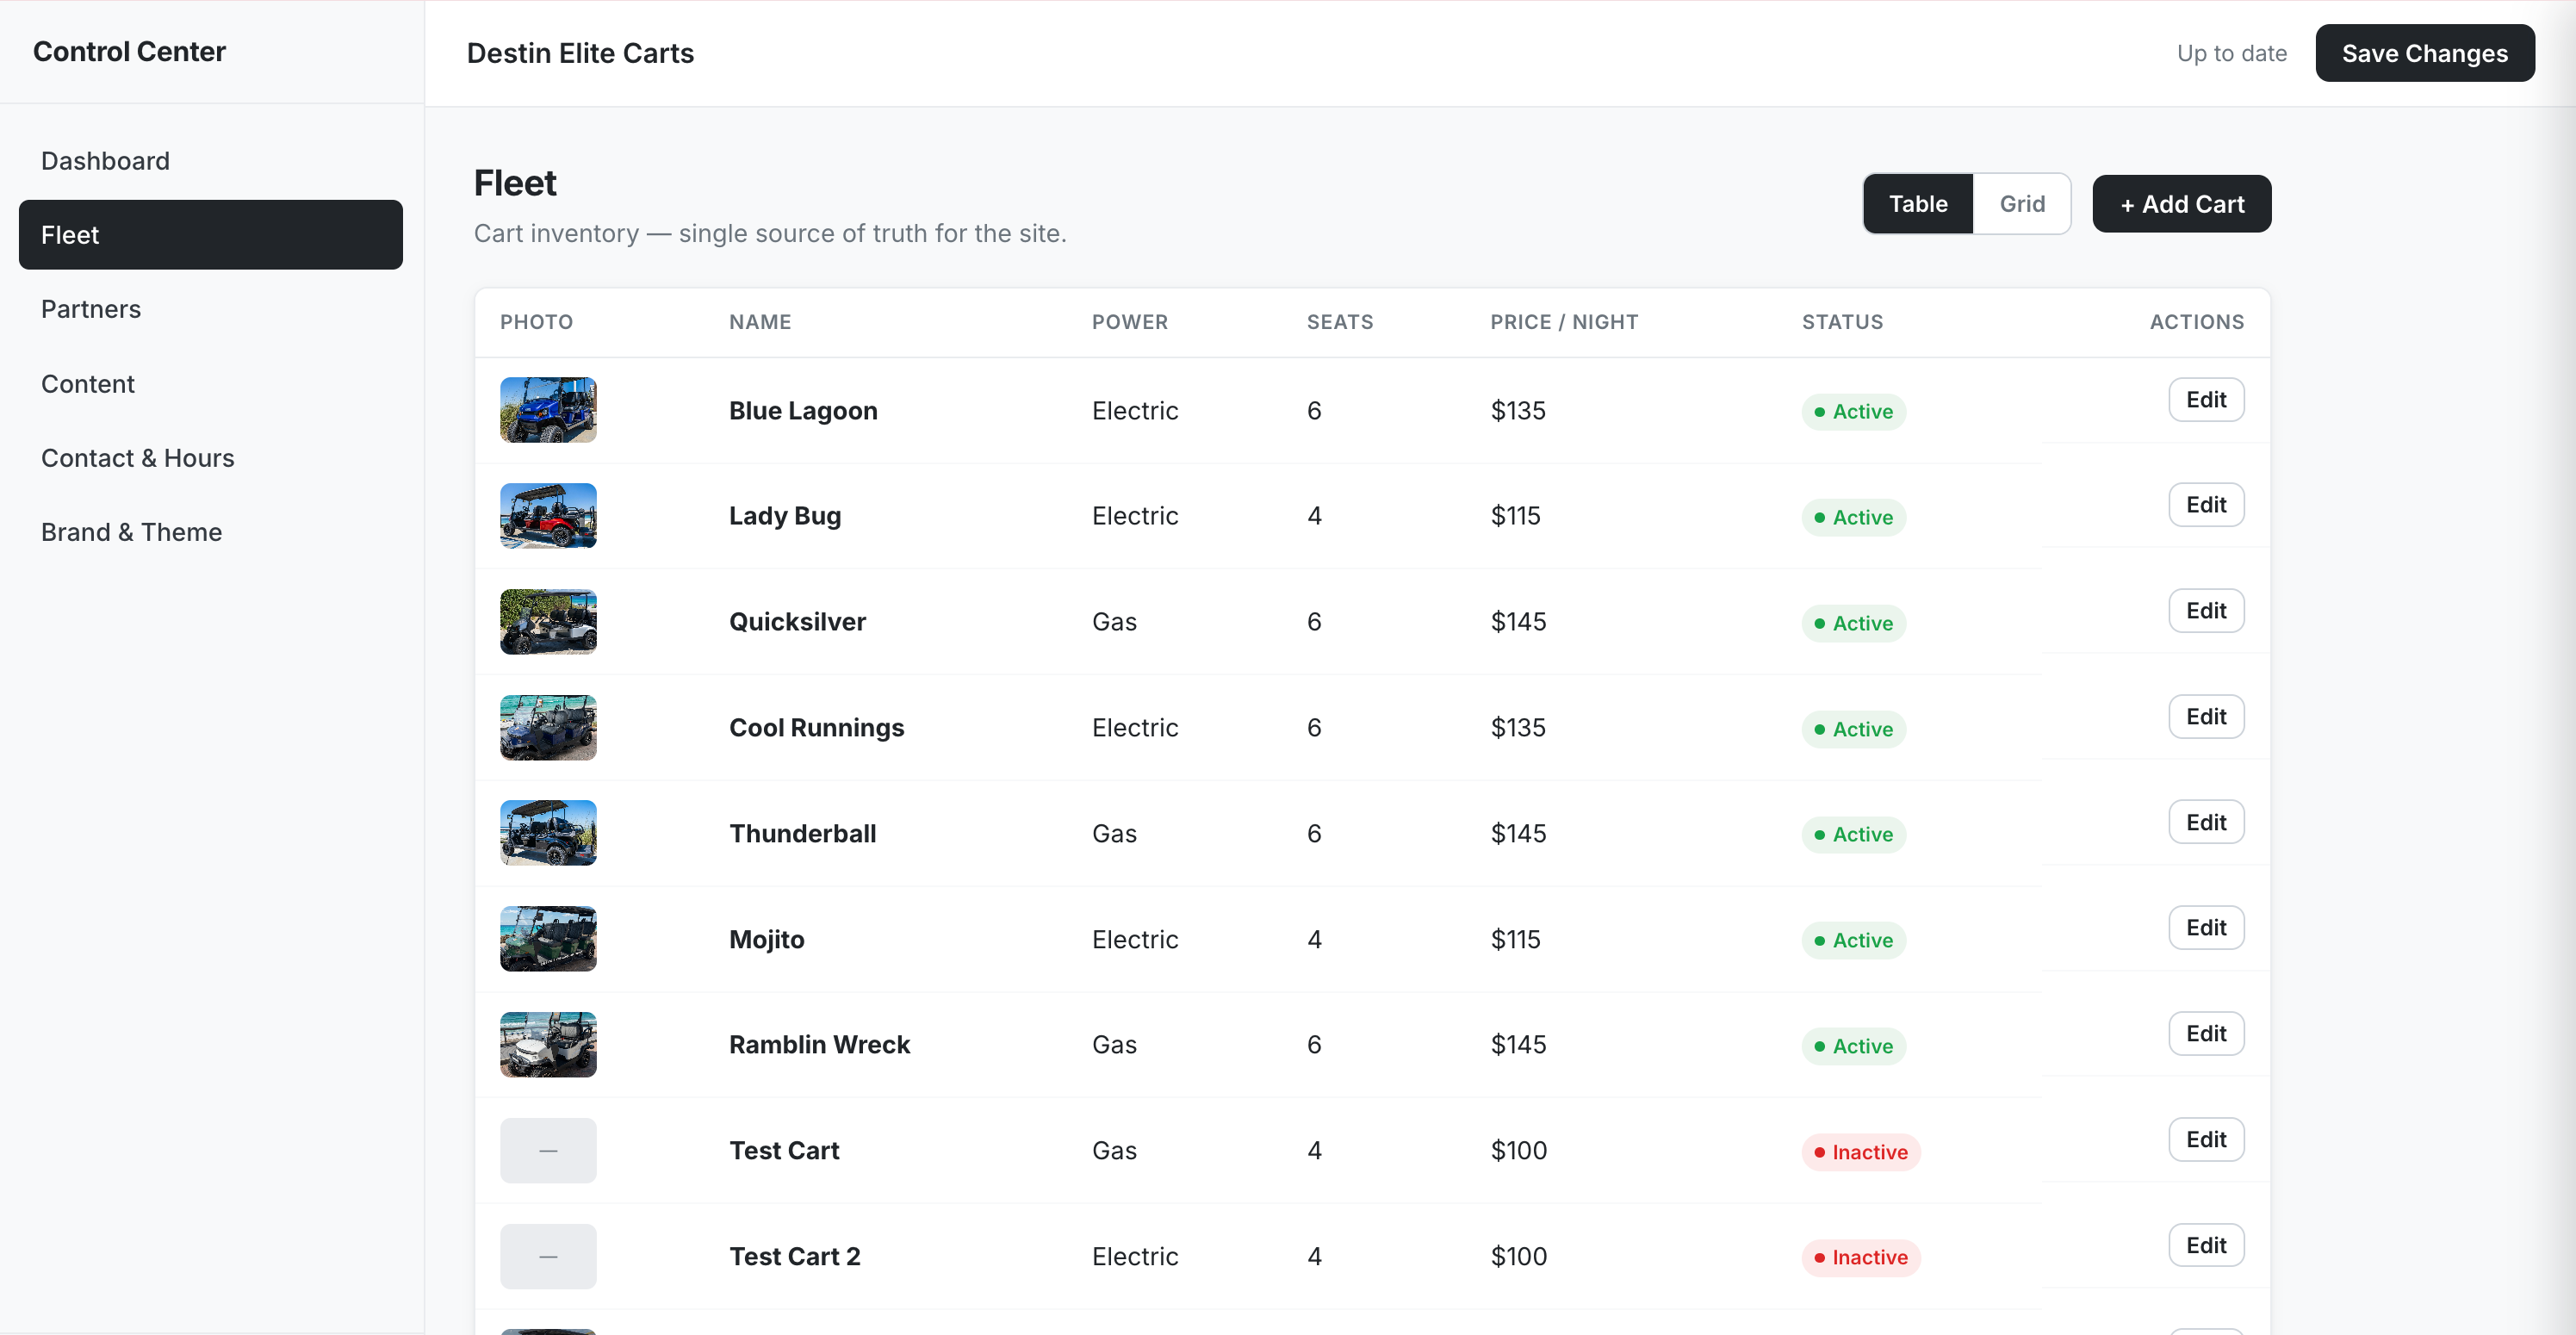Click the Active badge for Mojito
The height and width of the screenshot is (1335, 2576).
[x=1853, y=941]
